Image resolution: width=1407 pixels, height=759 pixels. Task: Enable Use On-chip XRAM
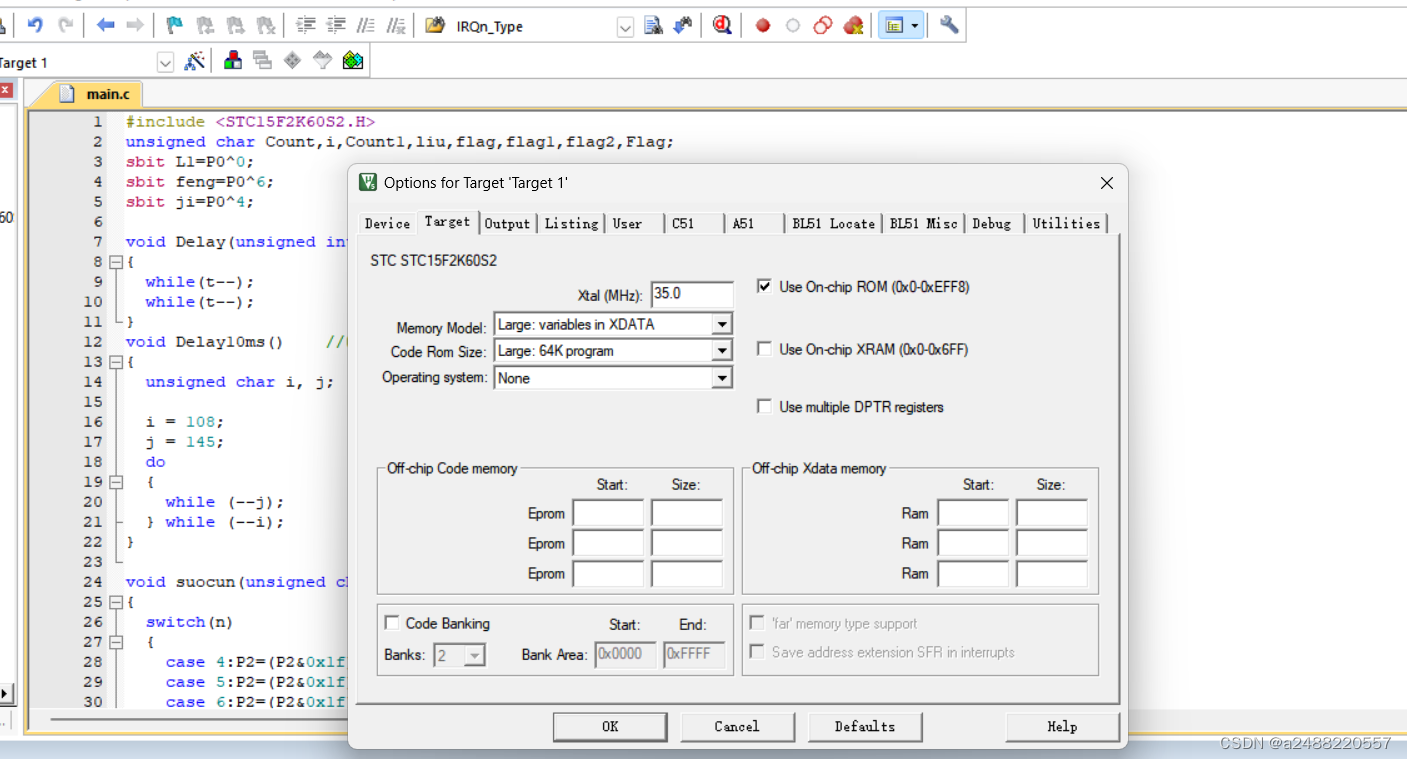coord(765,349)
